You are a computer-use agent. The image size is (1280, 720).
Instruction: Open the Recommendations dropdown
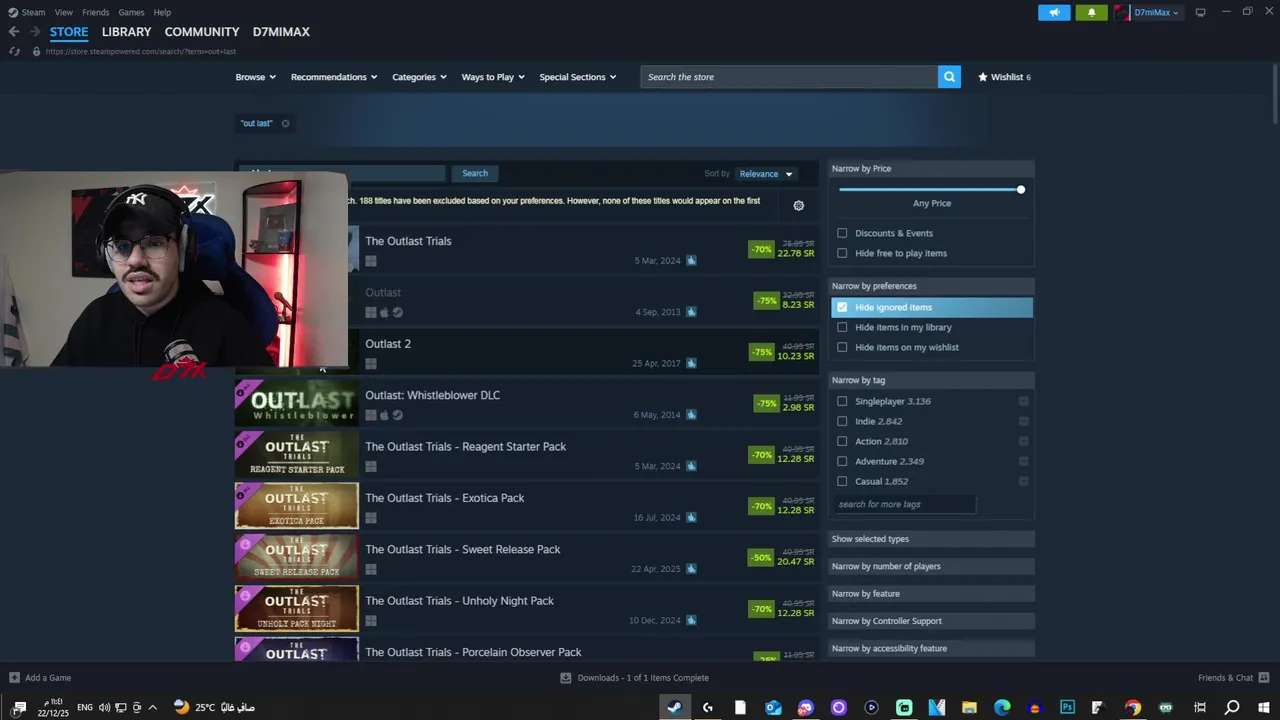(x=334, y=77)
